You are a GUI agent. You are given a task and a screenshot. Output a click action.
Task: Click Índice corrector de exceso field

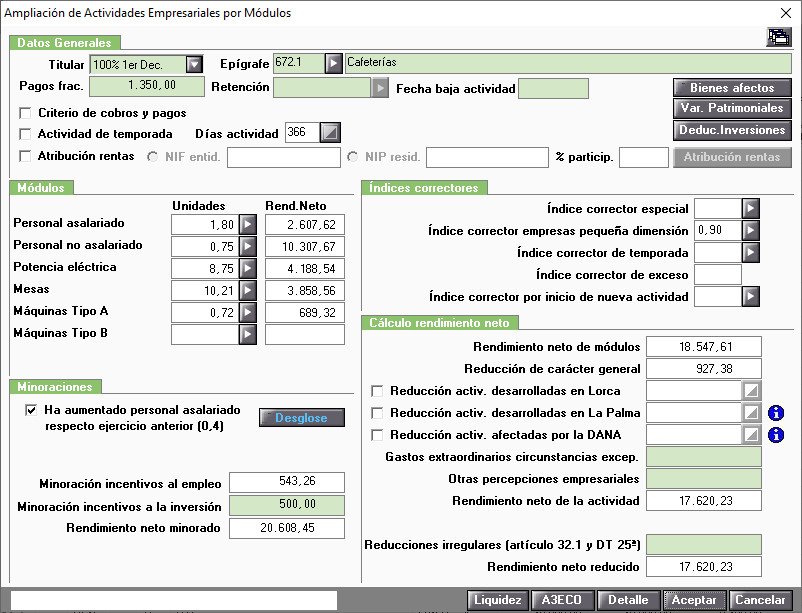(718, 275)
